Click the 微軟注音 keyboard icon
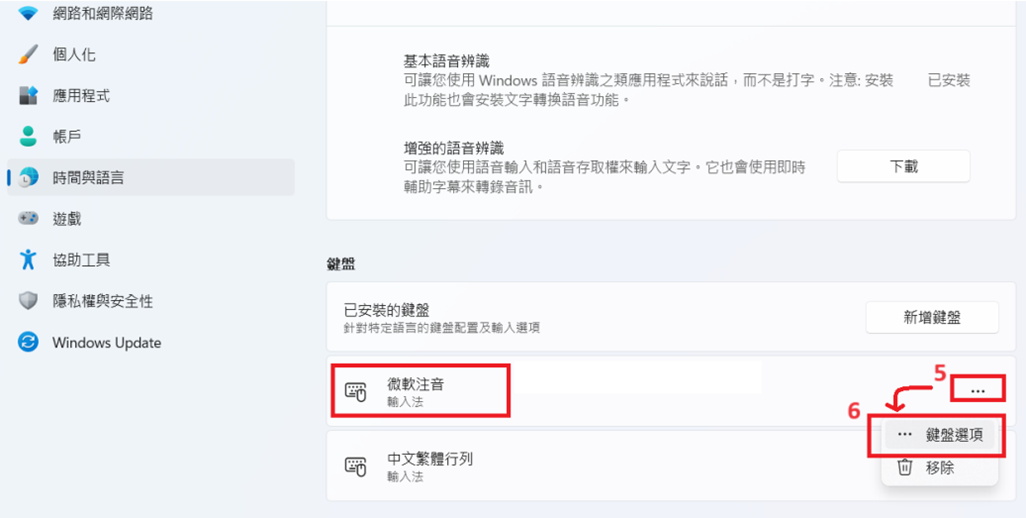 click(355, 391)
